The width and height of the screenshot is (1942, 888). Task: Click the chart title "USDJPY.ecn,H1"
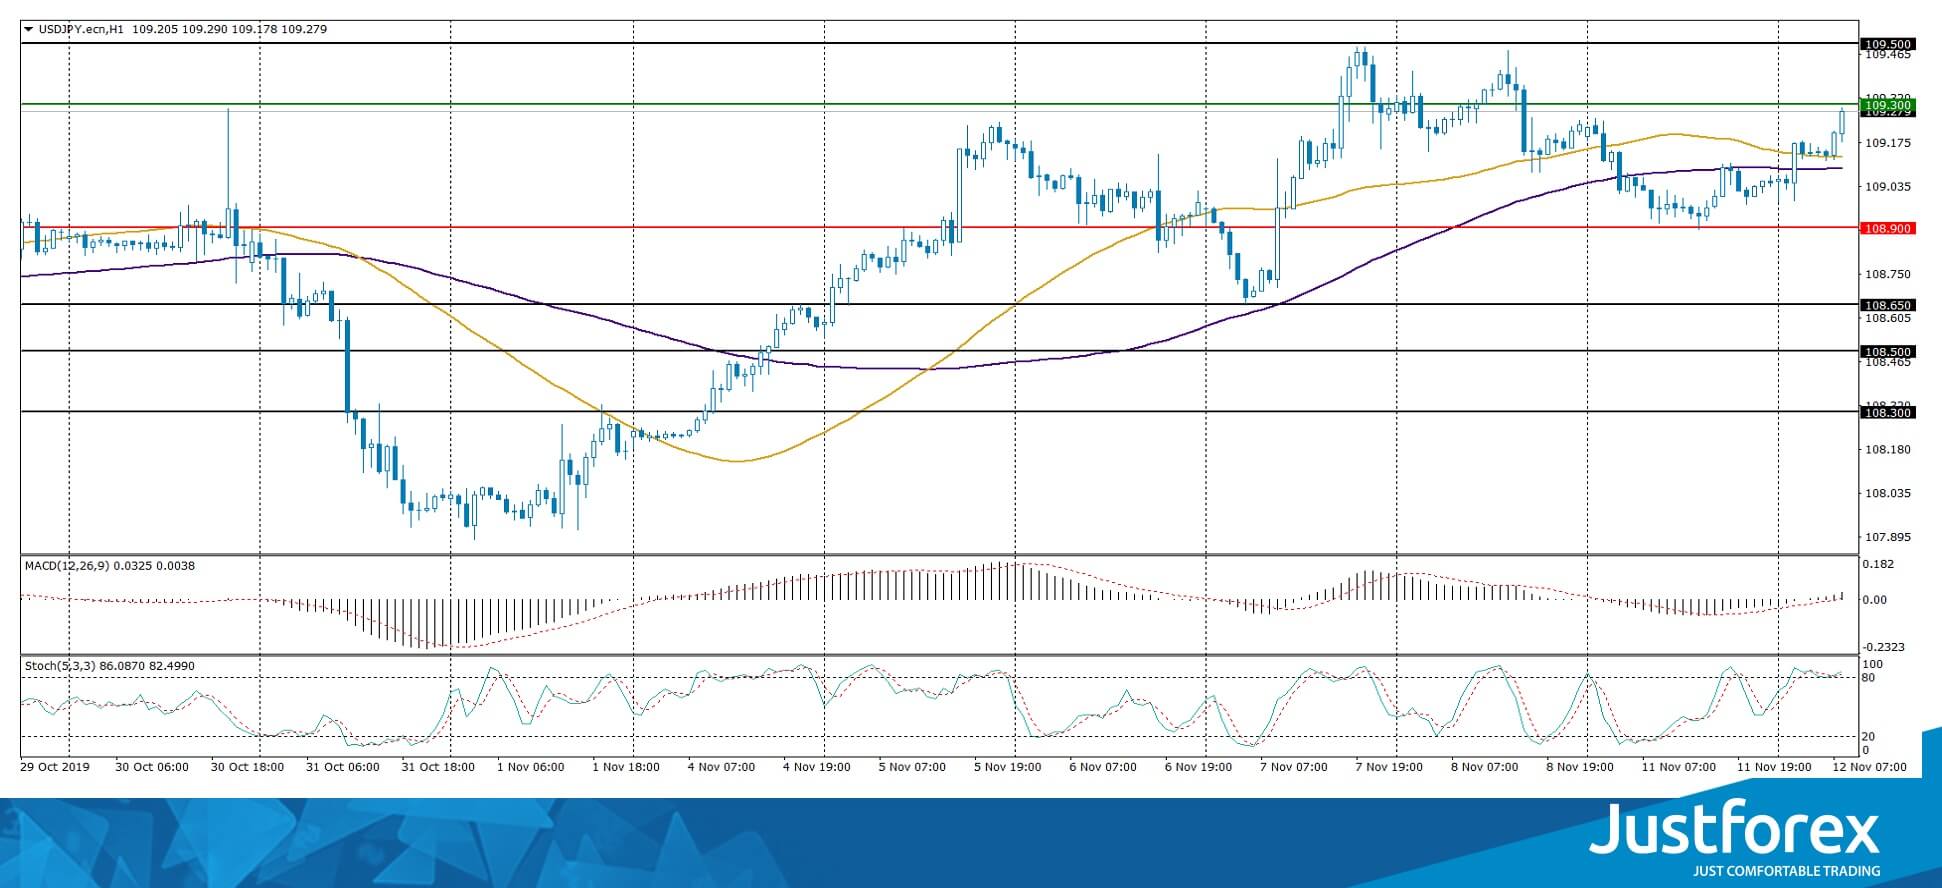coord(80,30)
